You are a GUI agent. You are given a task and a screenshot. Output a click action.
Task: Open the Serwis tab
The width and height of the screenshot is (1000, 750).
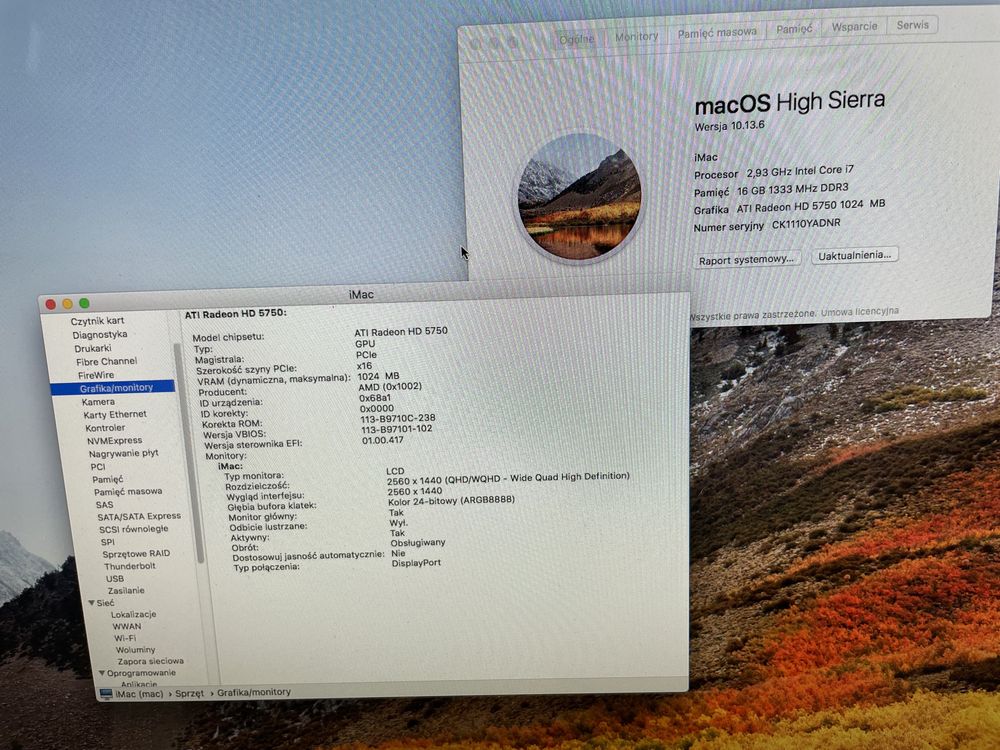point(913,25)
